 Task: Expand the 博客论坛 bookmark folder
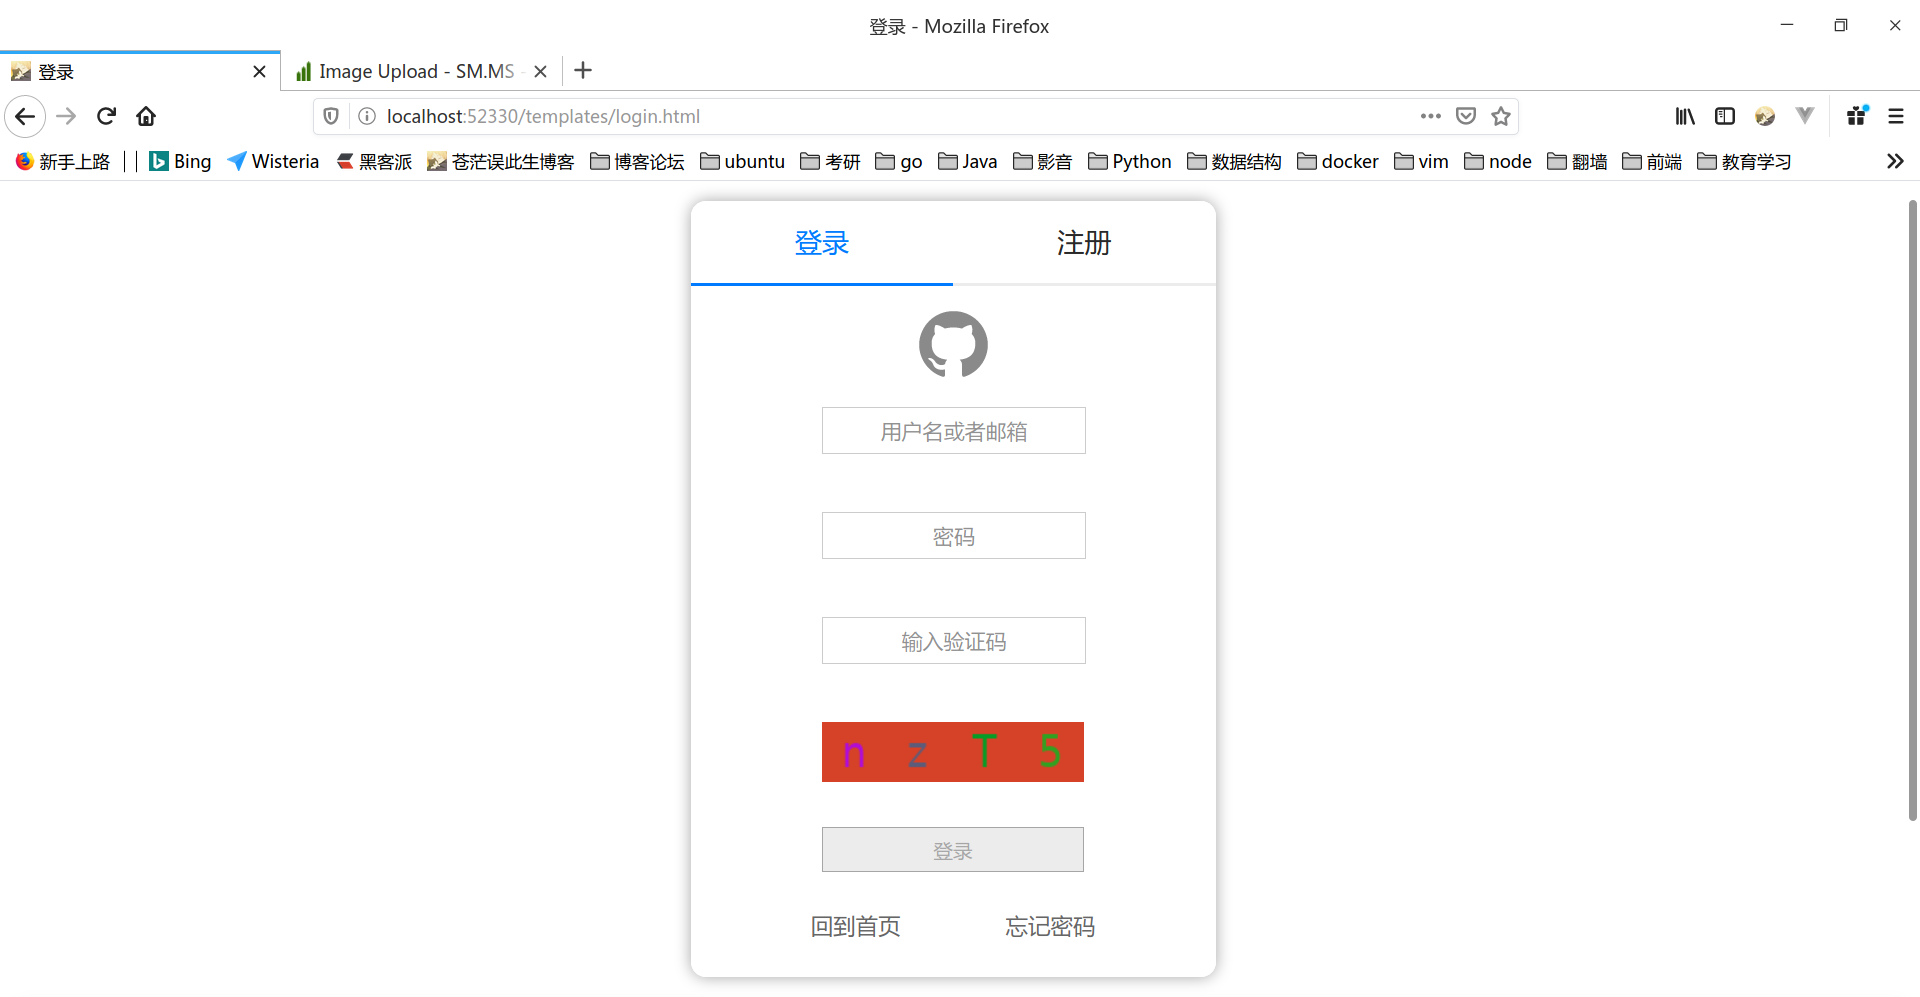(637, 161)
